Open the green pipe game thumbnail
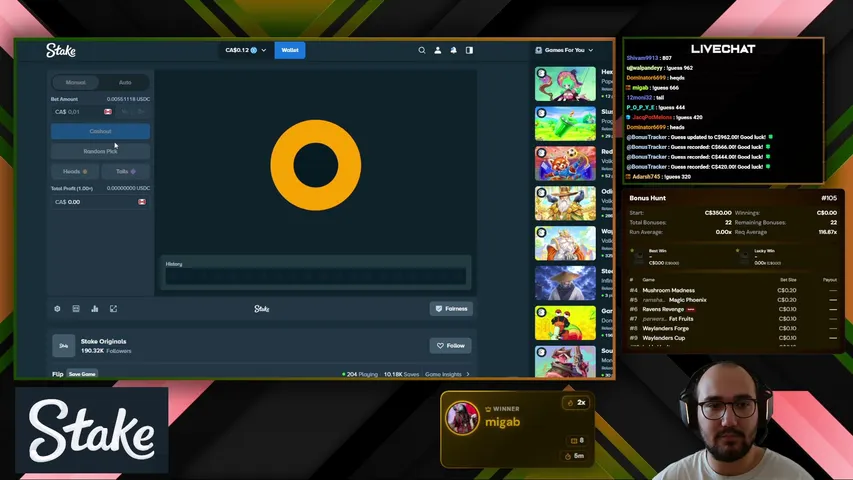The height and width of the screenshot is (480, 853). 565,124
